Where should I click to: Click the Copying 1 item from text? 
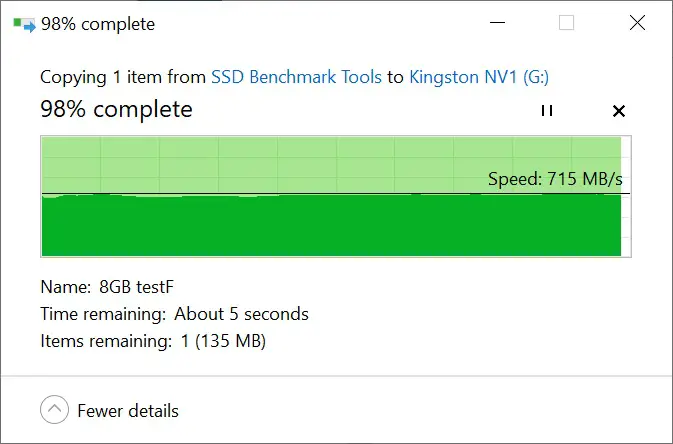pyautogui.click(x=123, y=77)
